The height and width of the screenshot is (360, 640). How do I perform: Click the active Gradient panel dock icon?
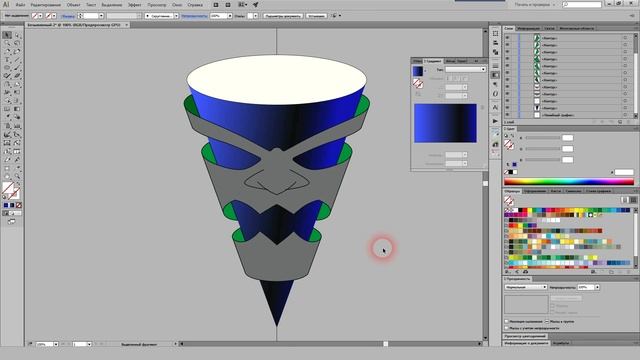495,75
